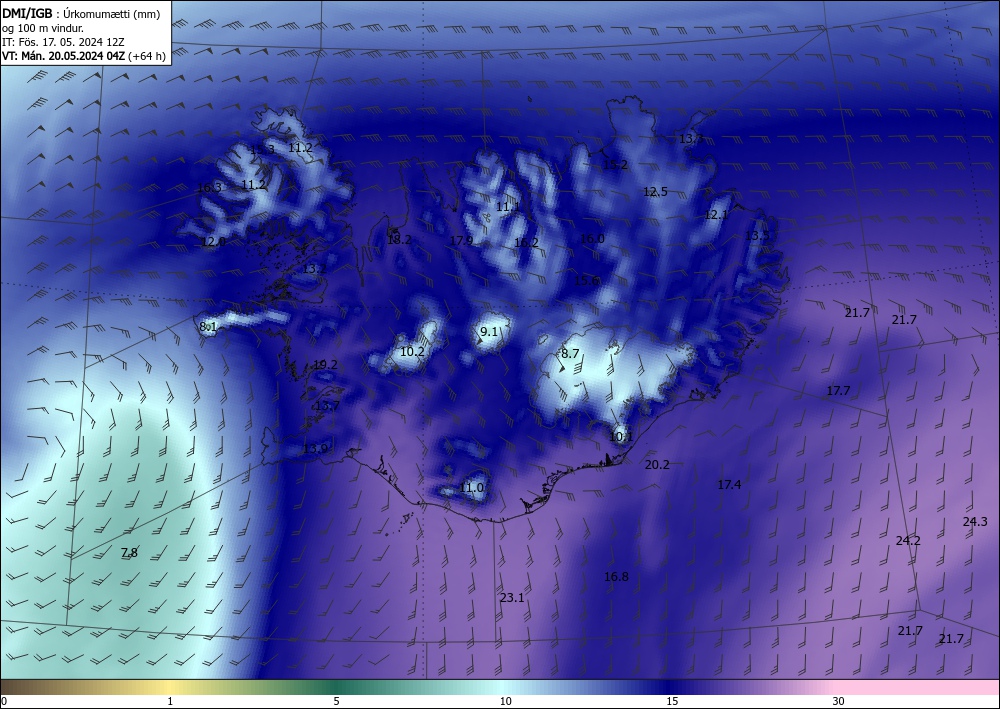This screenshot has width=1000, height=709.
Task: Click the 7.8 value on the map
Action: pyautogui.click(x=129, y=553)
